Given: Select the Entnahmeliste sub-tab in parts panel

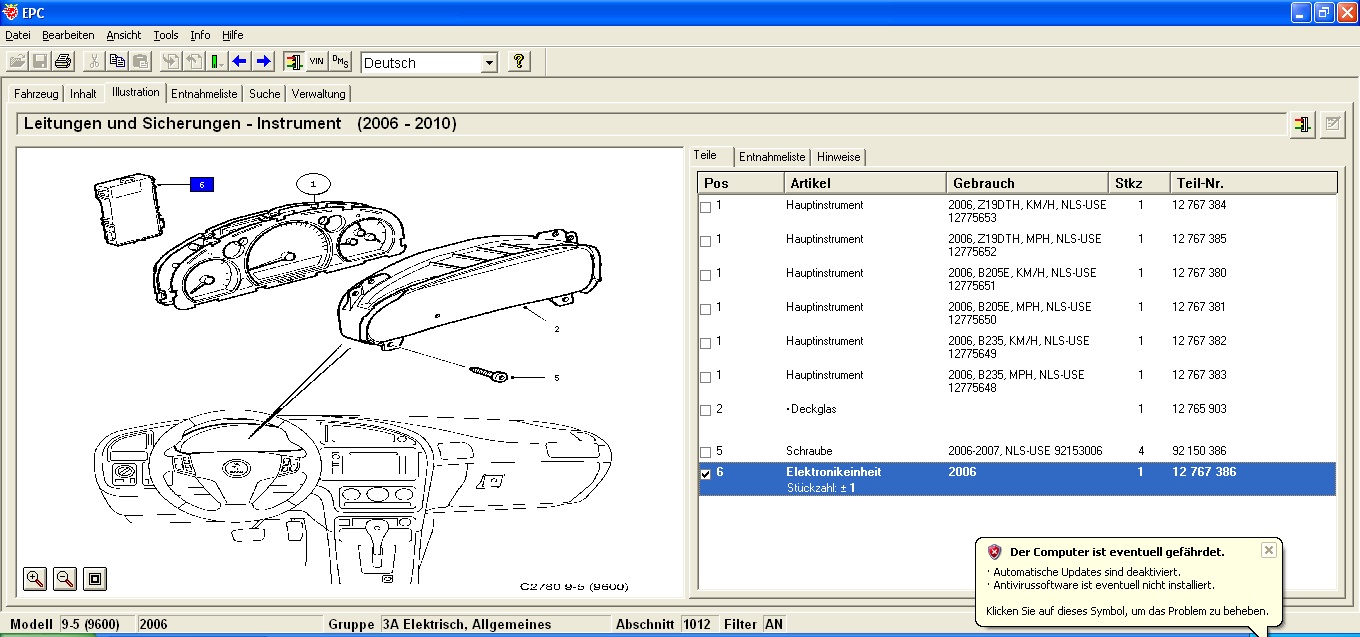Looking at the screenshot, I should pos(772,157).
